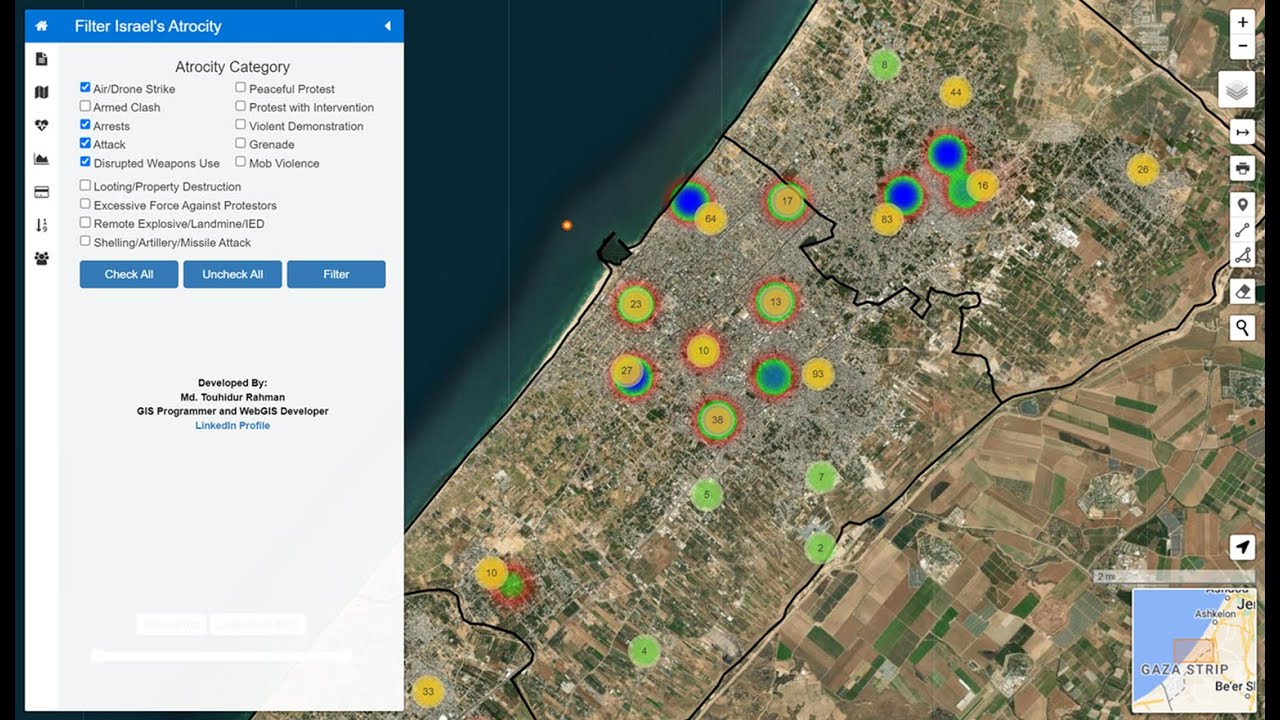Open the folded map sidebar tab

(x=41, y=92)
